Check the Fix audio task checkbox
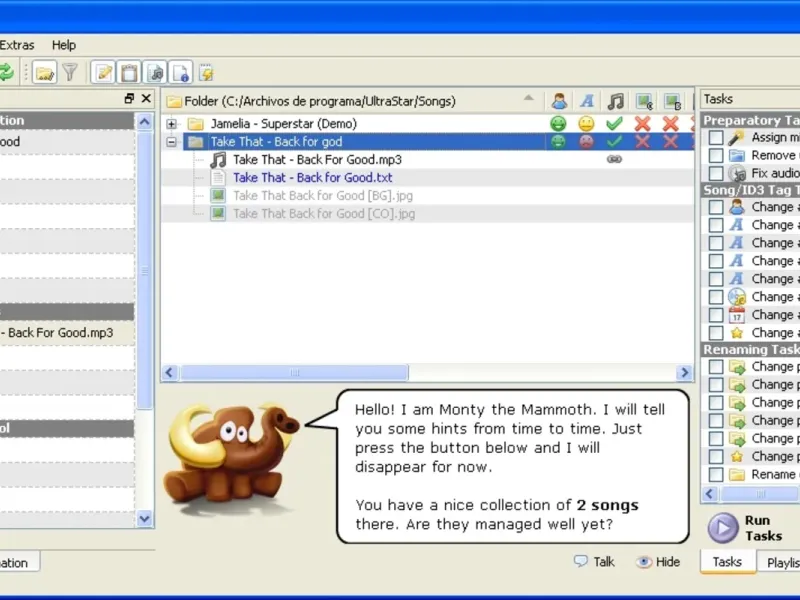The image size is (800, 600). point(716,173)
